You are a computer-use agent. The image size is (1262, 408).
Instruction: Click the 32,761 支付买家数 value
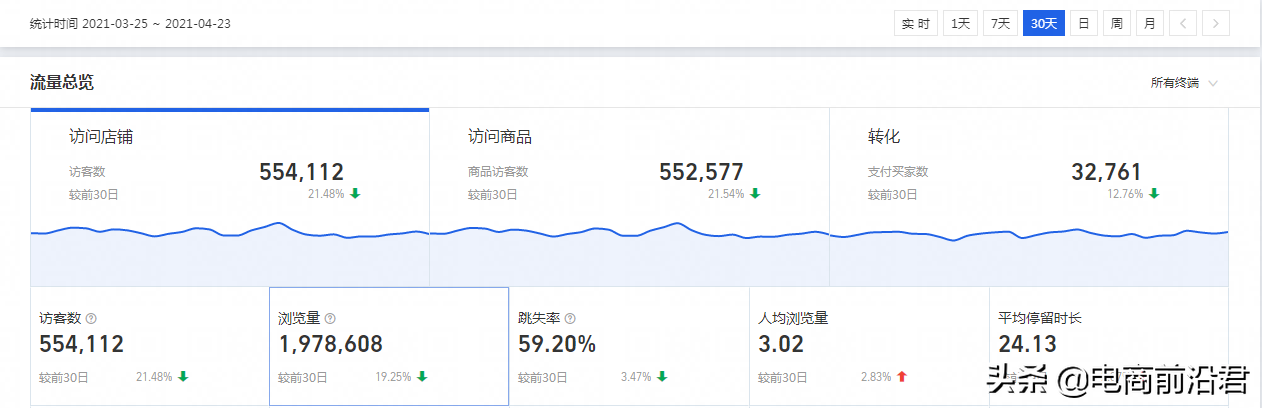(1106, 172)
